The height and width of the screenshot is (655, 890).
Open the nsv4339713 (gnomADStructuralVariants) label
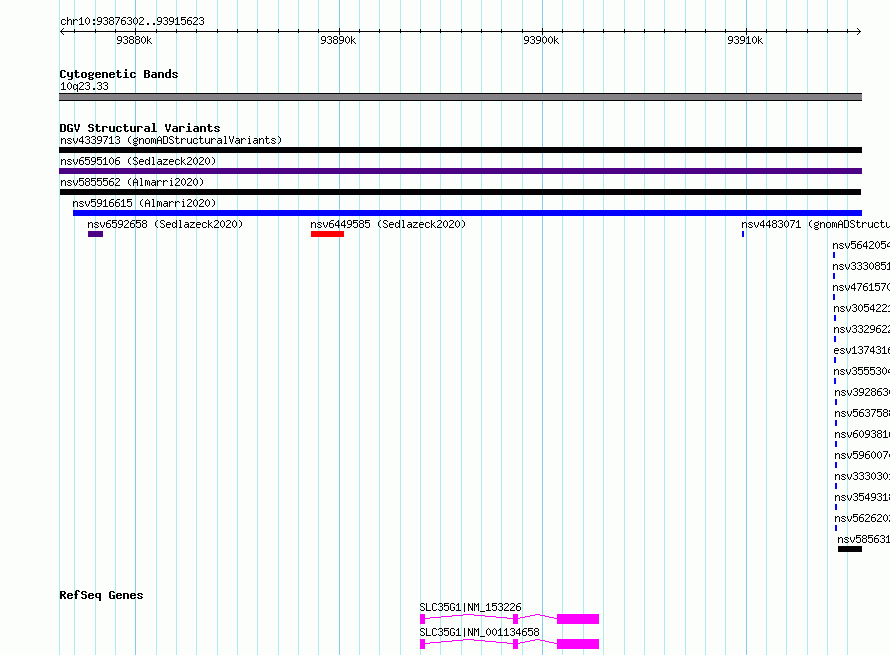[171, 140]
